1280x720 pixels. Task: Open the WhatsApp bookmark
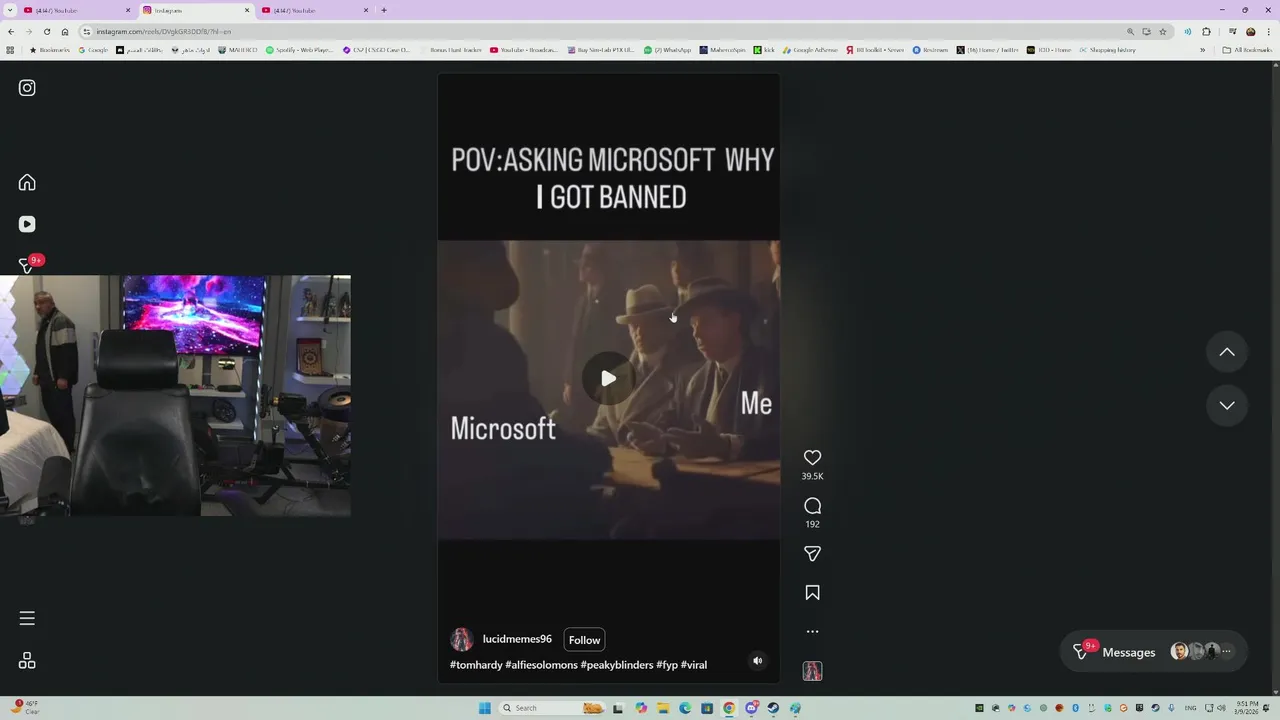[667, 49]
